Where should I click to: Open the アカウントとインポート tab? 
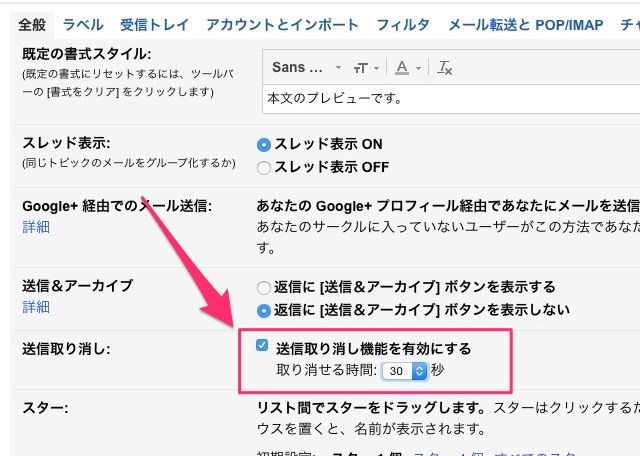(x=282, y=25)
